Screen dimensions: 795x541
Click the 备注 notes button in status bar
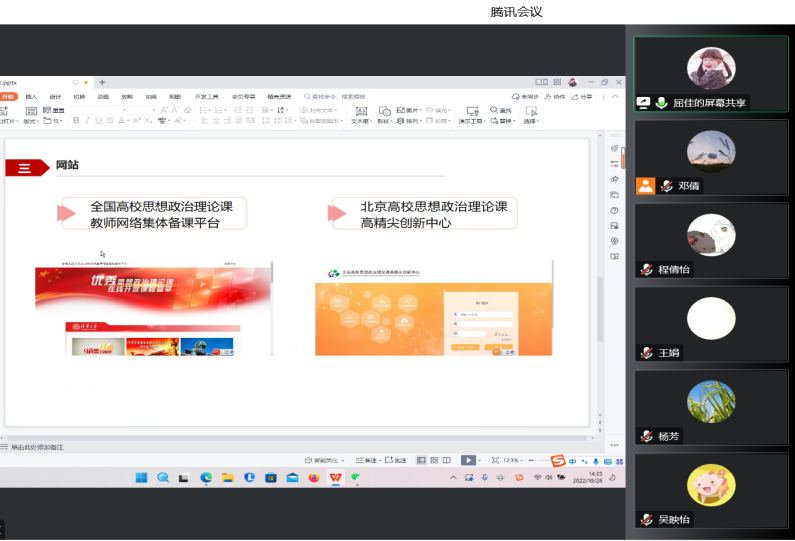[x=366, y=460]
